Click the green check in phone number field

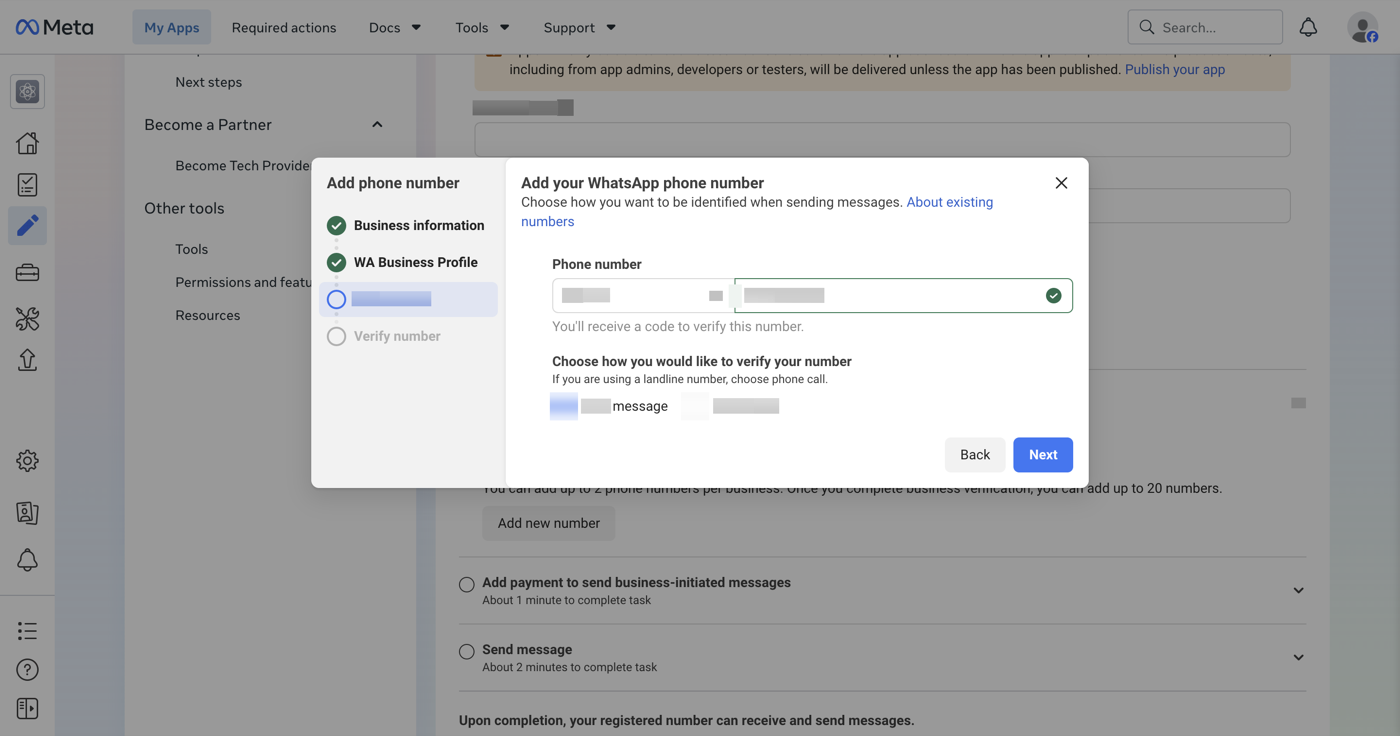(x=1053, y=296)
